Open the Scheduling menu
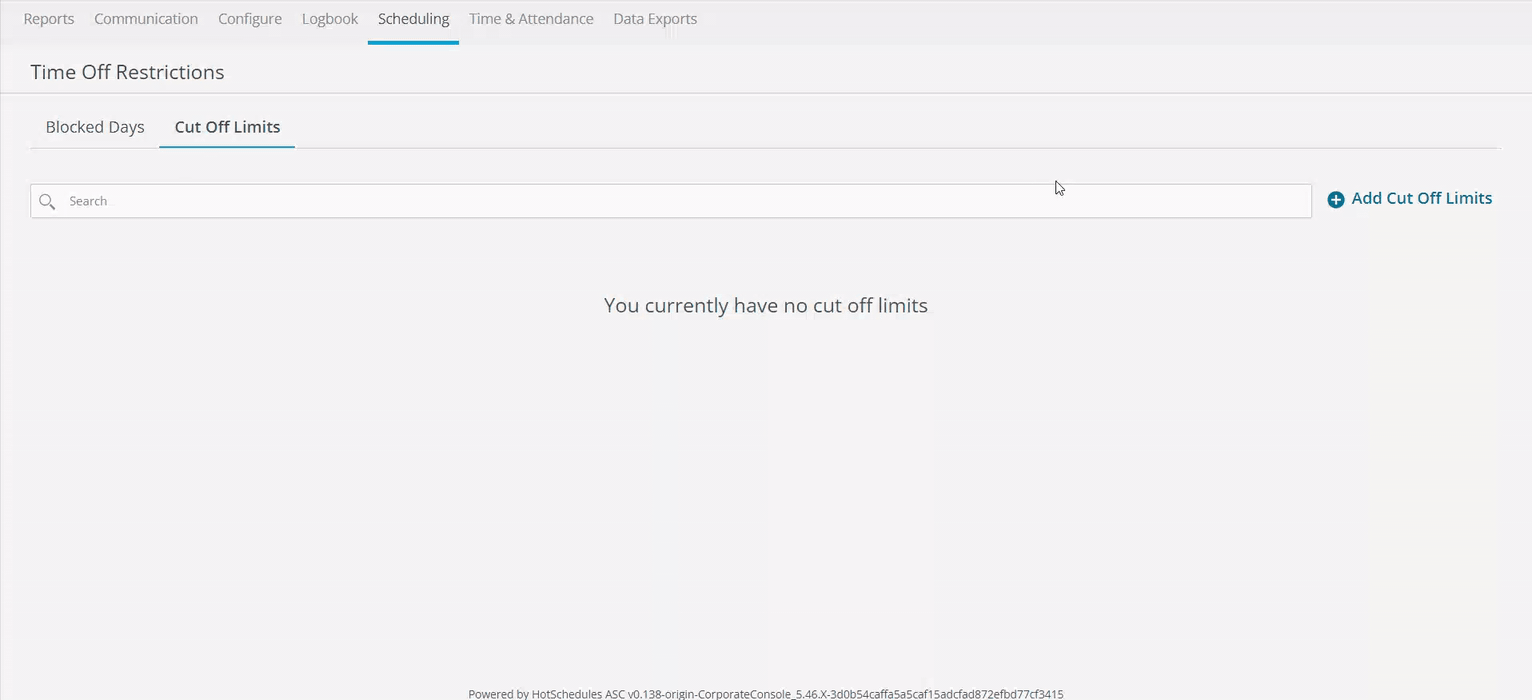Screen dimensions: 1532x700 click(413, 19)
